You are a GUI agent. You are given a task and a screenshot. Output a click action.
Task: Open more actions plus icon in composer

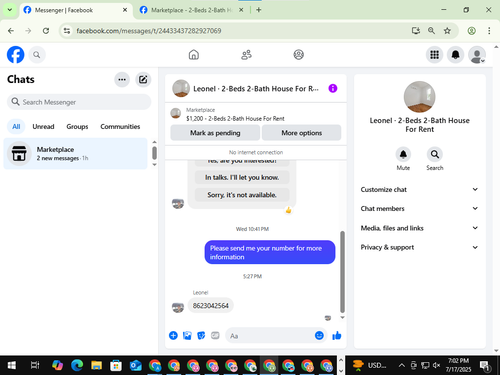pyautogui.click(x=173, y=335)
